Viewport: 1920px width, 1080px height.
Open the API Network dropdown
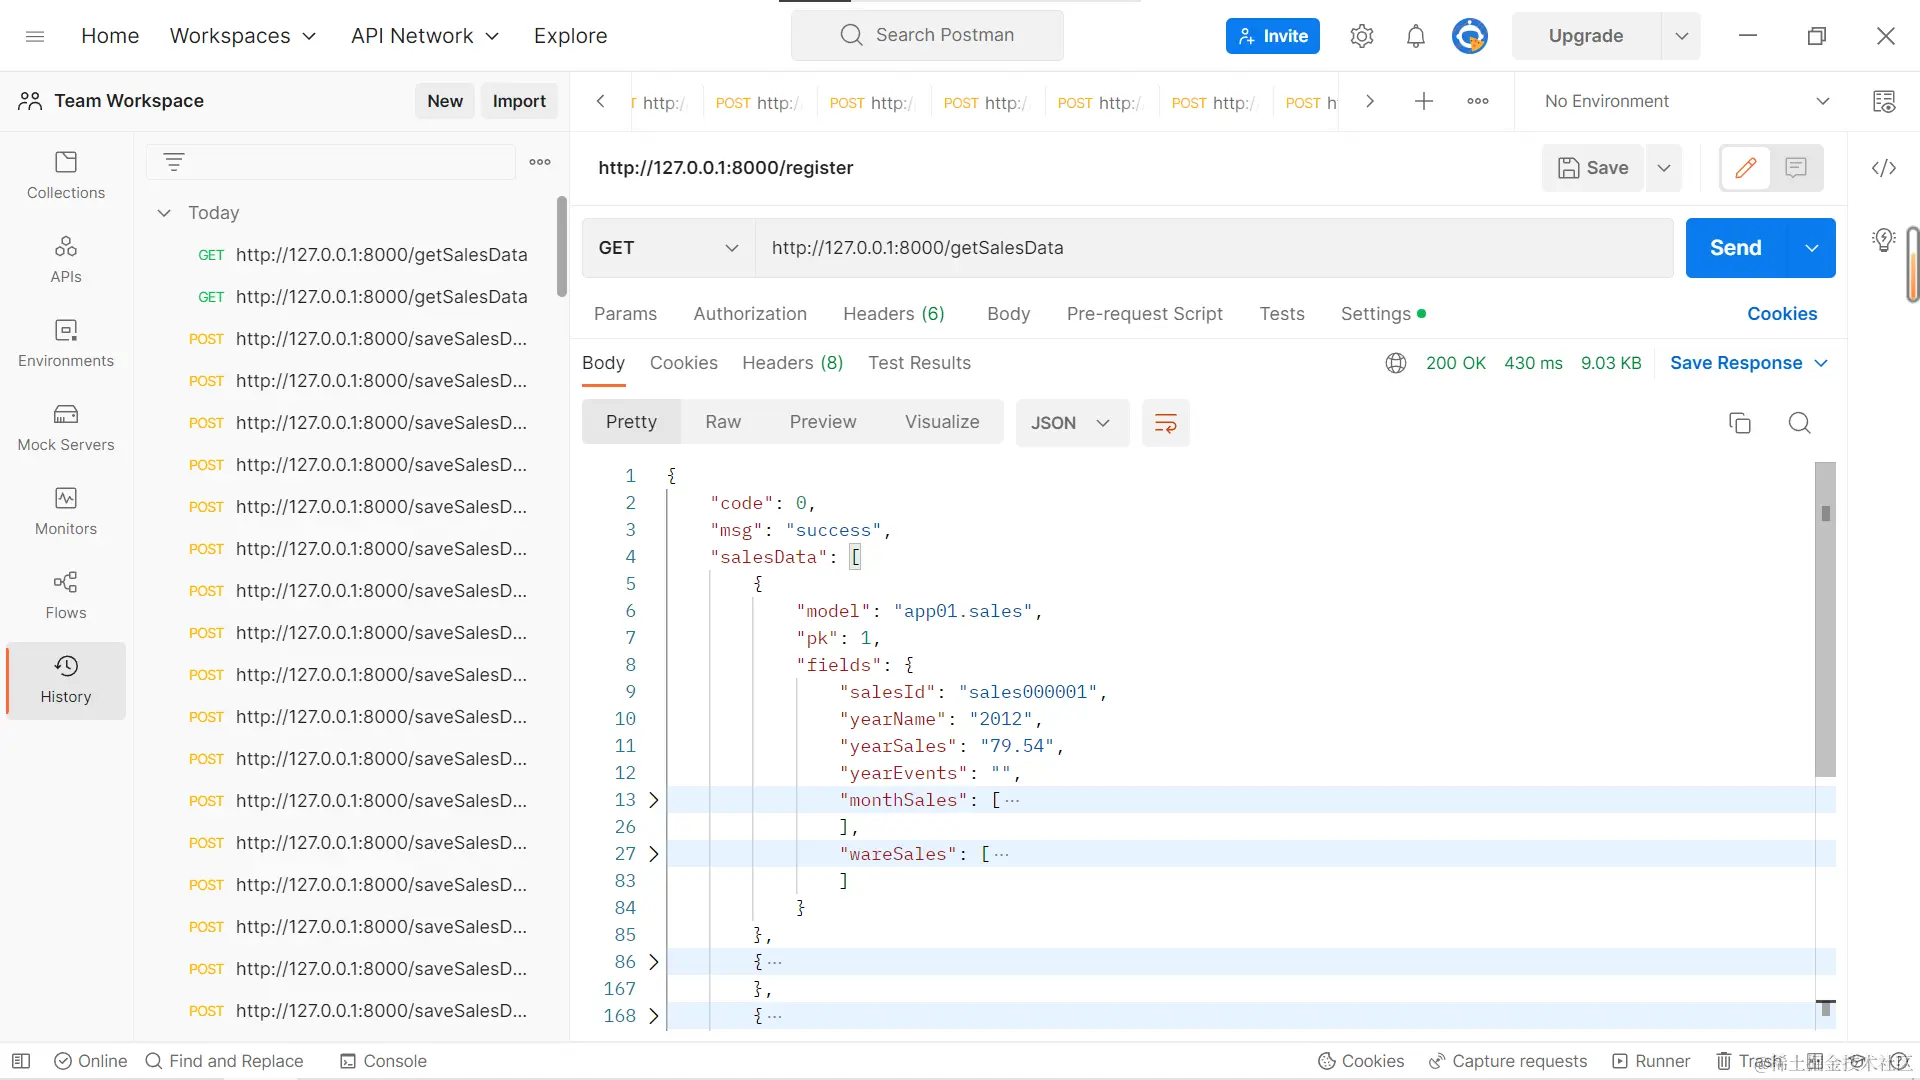click(425, 36)
